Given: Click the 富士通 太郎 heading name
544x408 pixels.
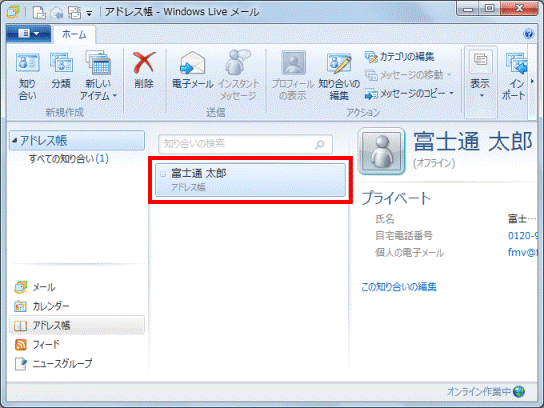Looking at the screenshot, I should coord(473,142).
